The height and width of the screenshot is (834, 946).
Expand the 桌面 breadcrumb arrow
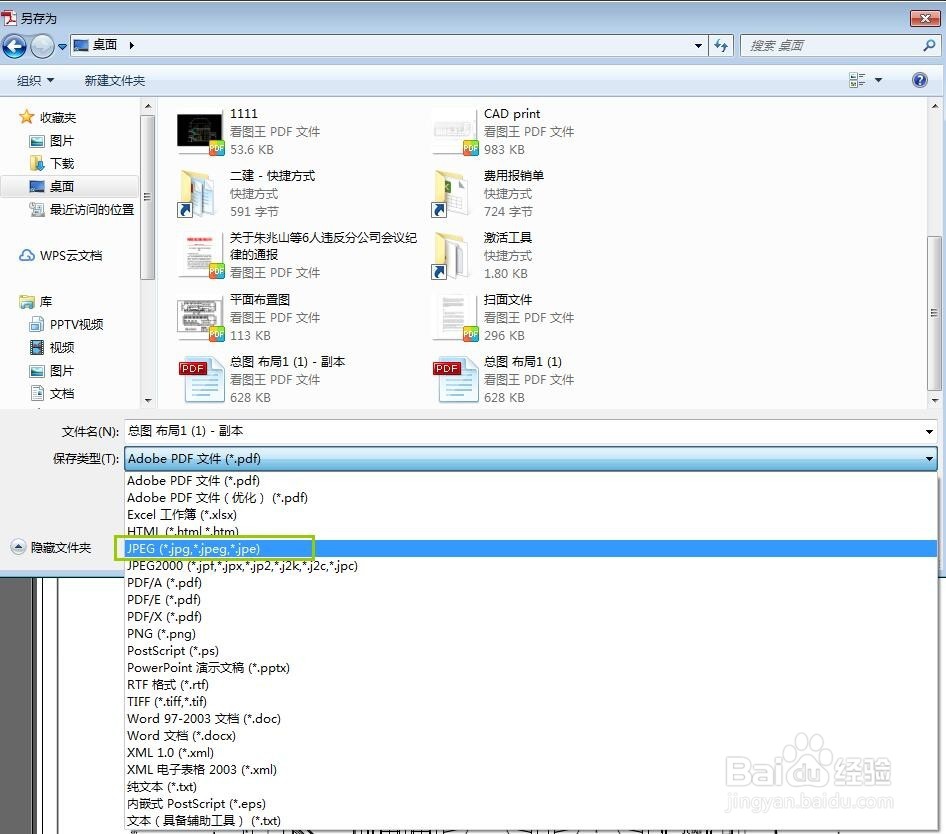pyautogui.click(x=132, y=45)
